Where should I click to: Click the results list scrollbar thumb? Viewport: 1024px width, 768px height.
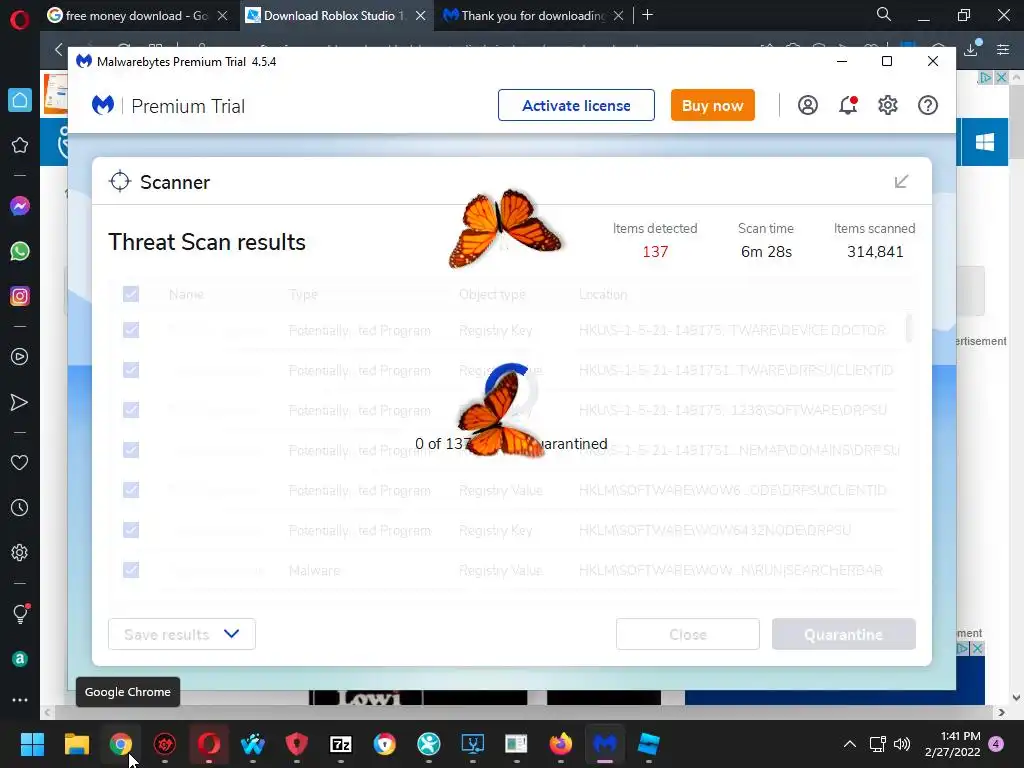click(908, 328)
